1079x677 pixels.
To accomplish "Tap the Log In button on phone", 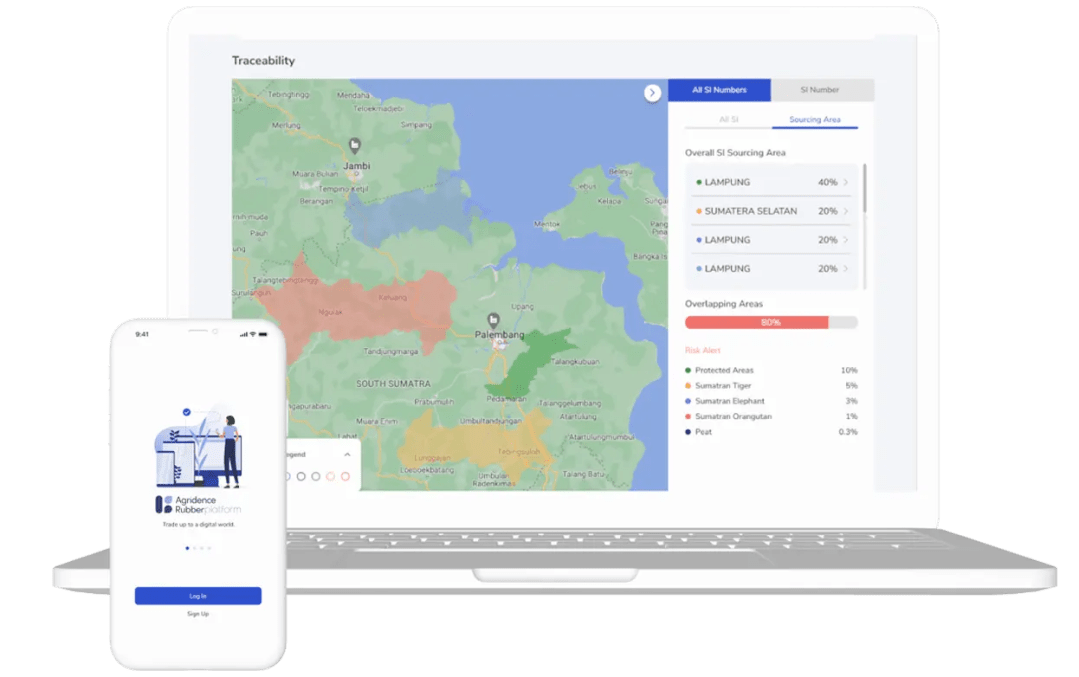I will click(x=198, y=596).
